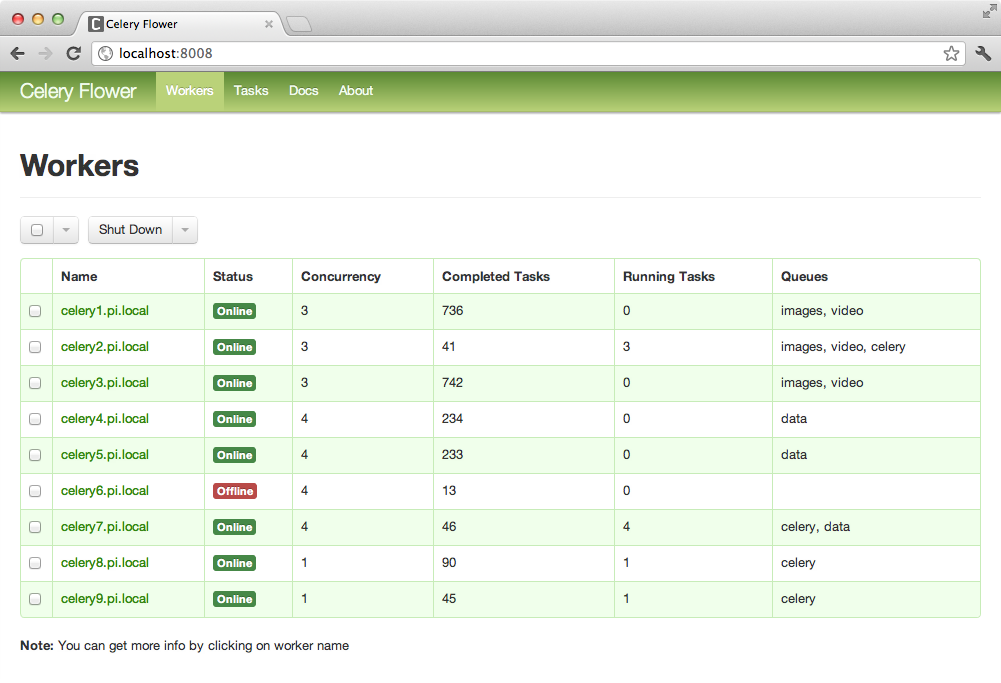
Task: Check the celery2.pi.local row checkbox
Action: tap(35, 347)
